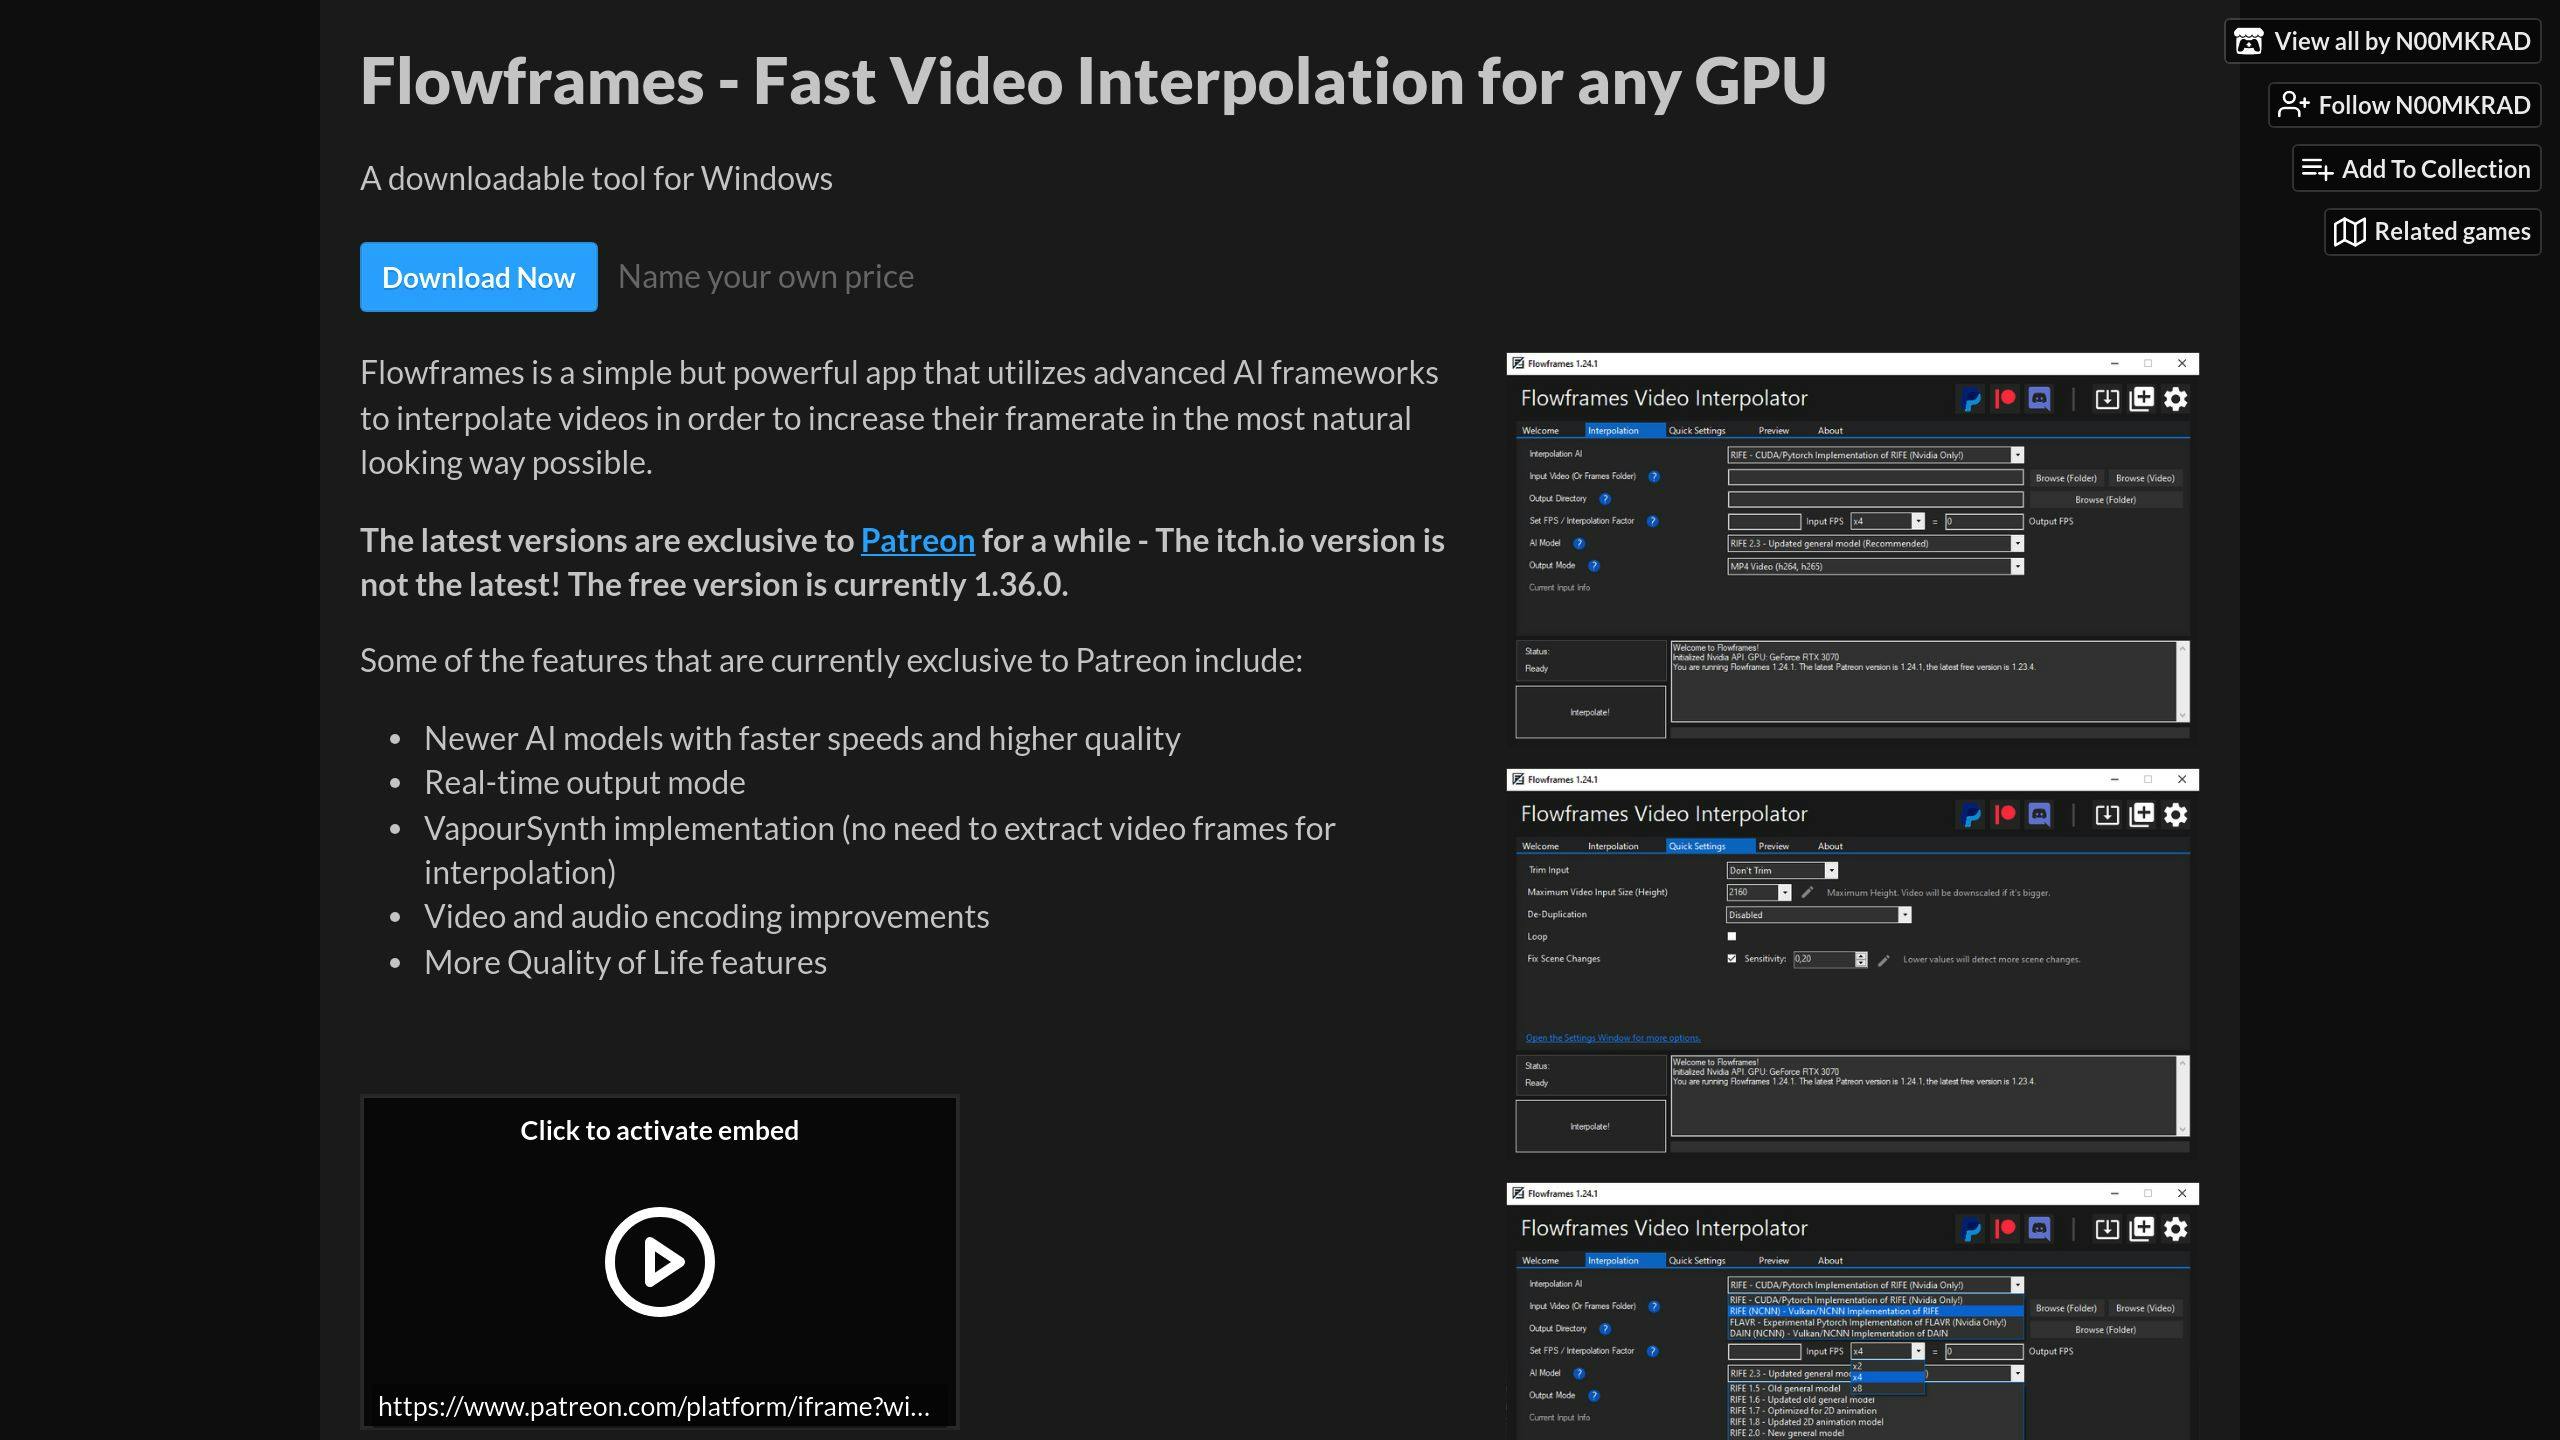This screenshot has height=1440, width=2560.
Task: Open Related games
Action: pyautogui.click(x=2432, y=232)
